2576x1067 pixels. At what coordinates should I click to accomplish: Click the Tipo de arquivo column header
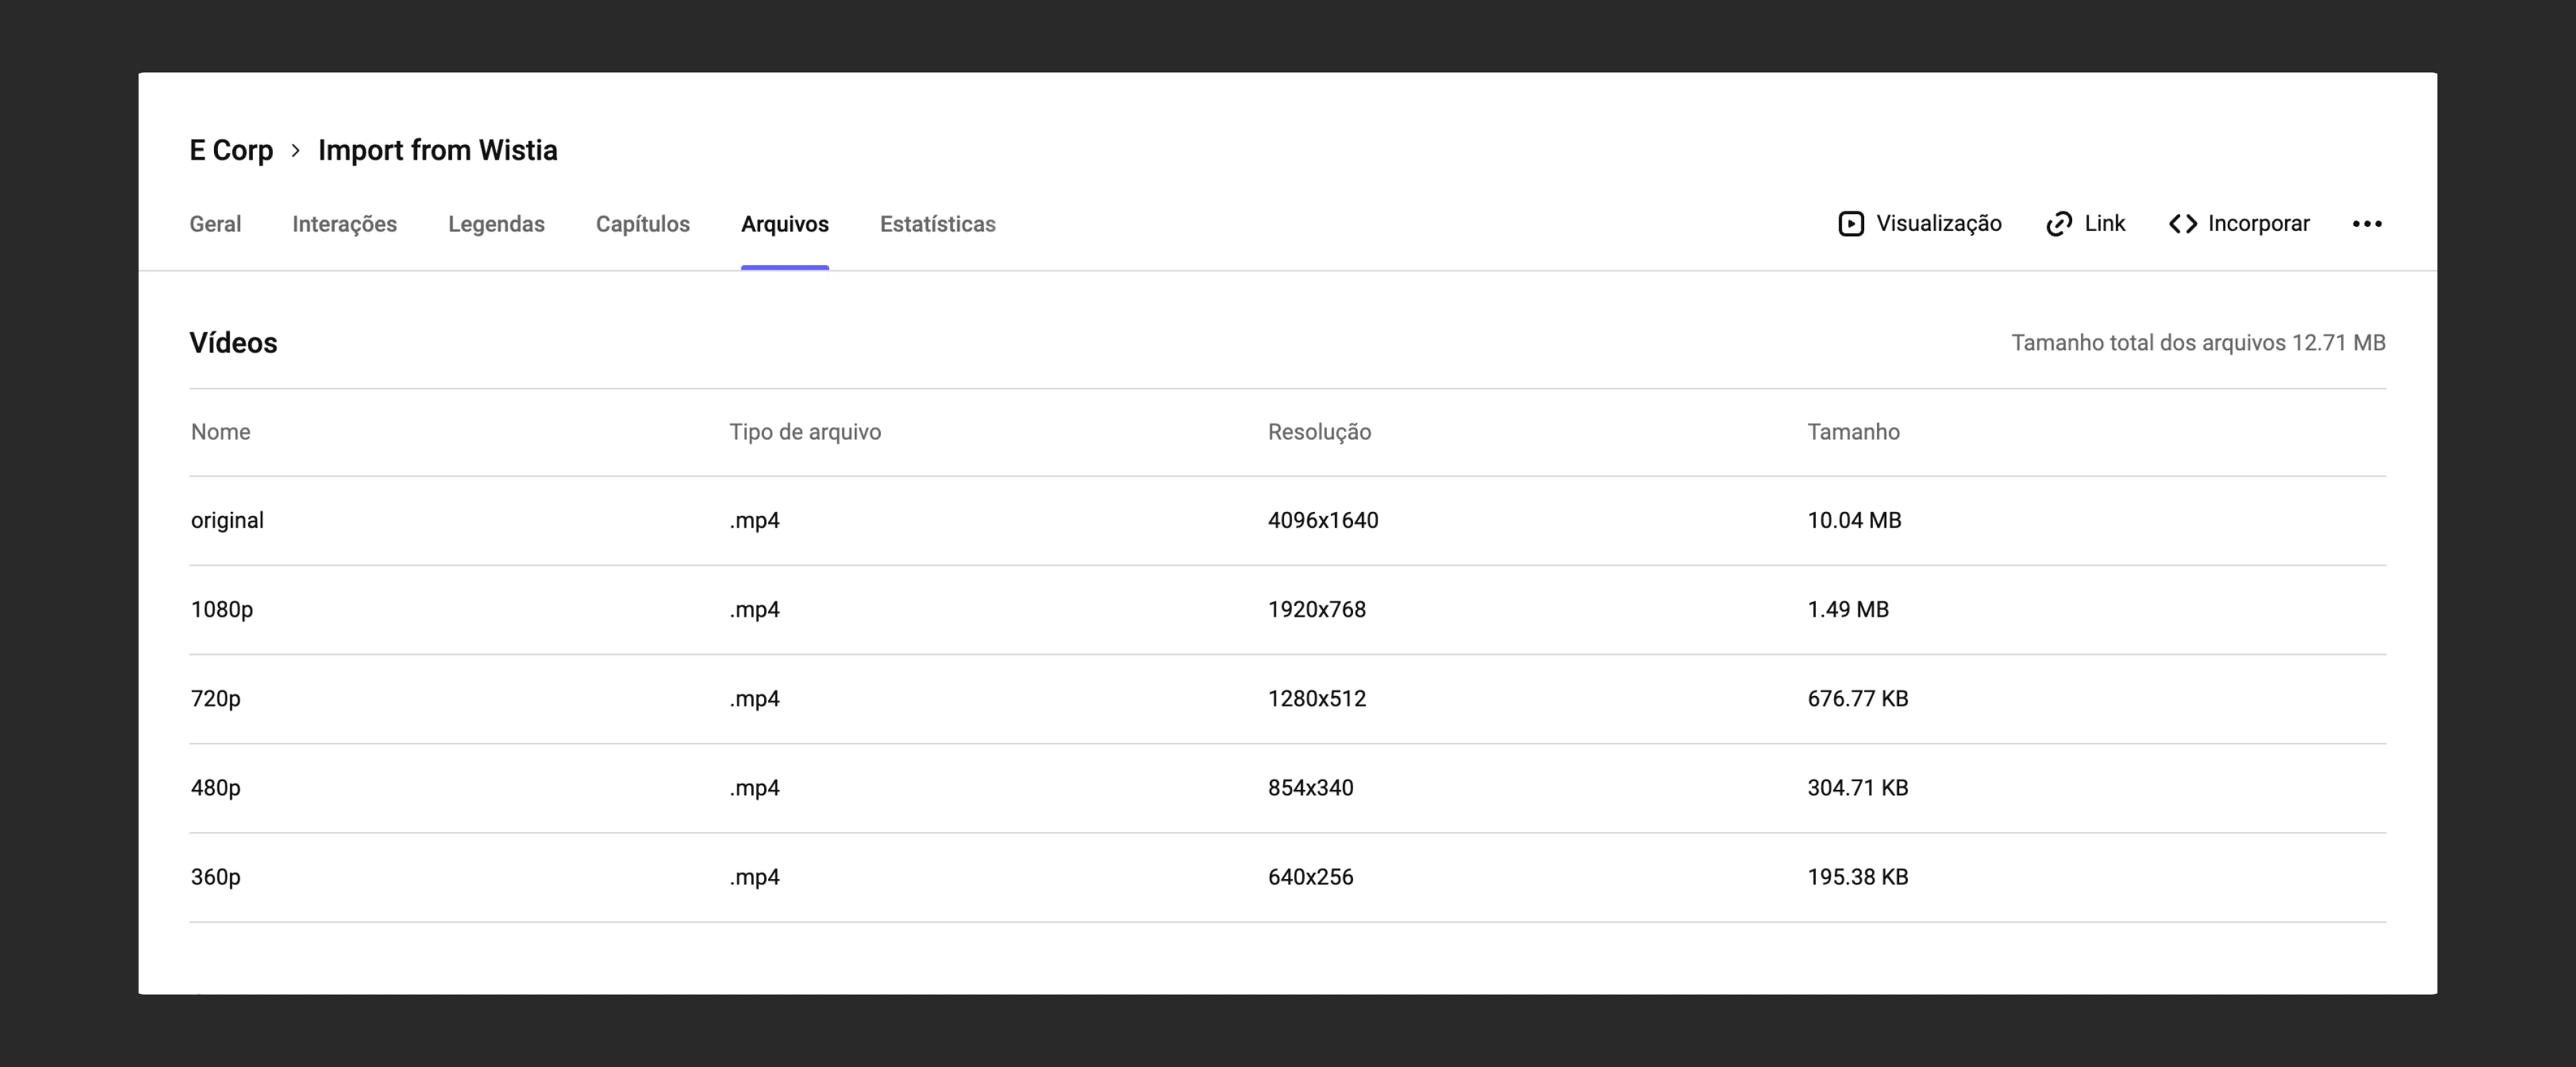point(805,432)
